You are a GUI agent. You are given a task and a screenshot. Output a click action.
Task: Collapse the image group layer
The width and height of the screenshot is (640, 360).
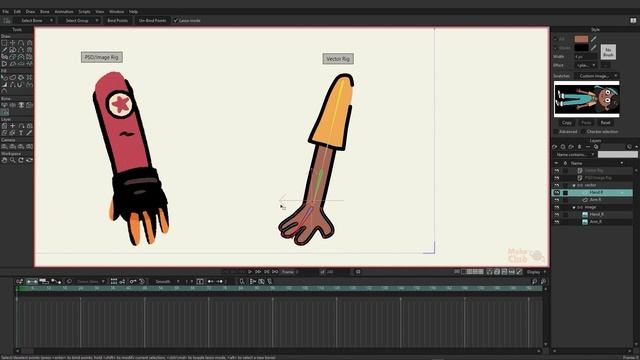coord(573,207)
